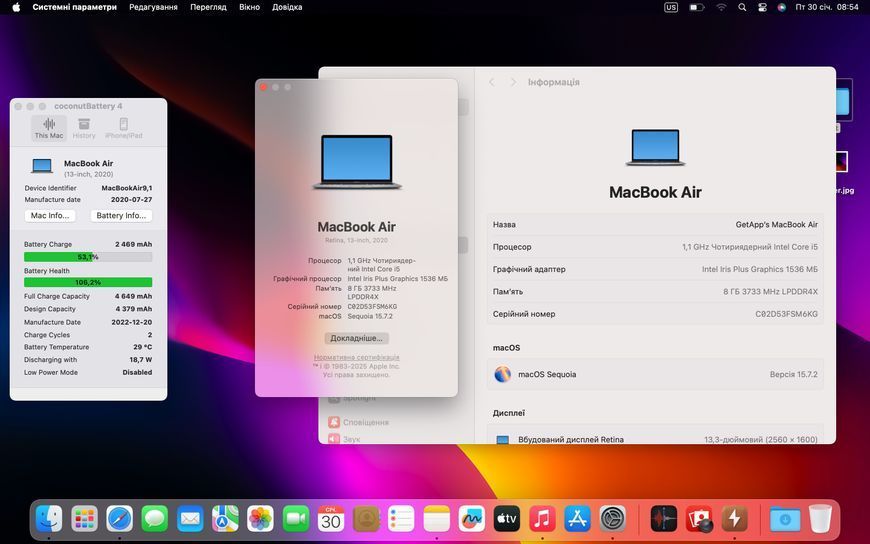Open Freeform app in the Dock
The height and width of the screenshot is (544, 870).
472,519
